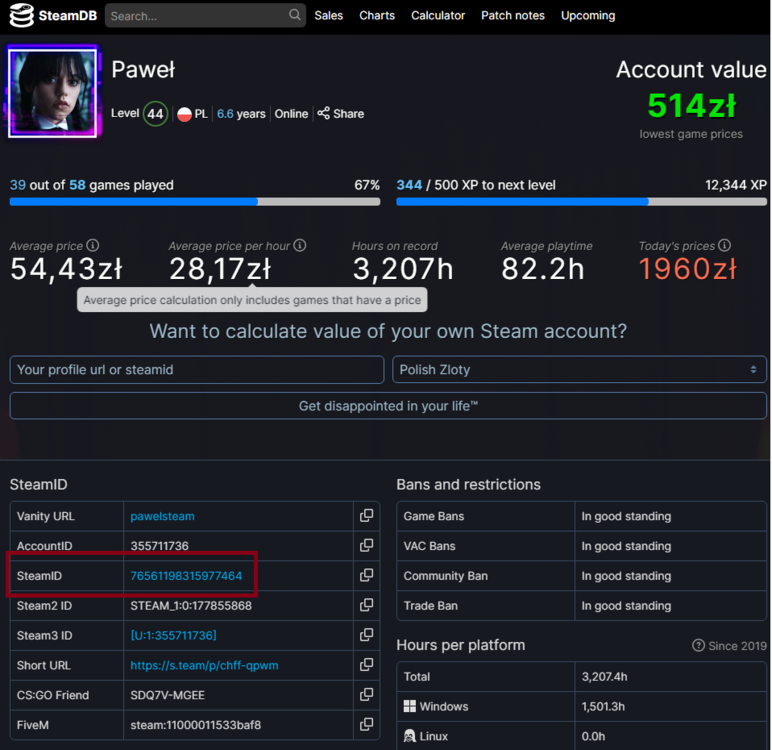
Task: Copy the SteamID row value
Action: click(366, 575)
